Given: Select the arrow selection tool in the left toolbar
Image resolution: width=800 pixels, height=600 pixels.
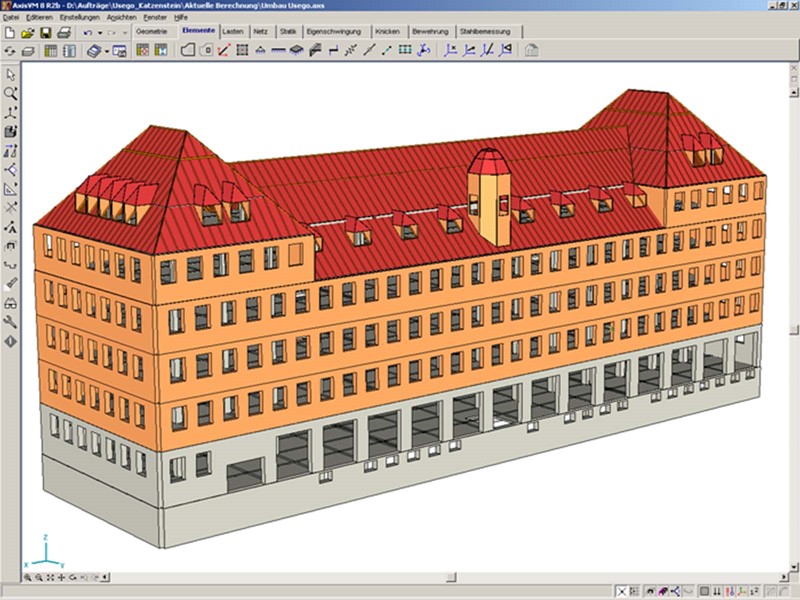Looking at the screenshot, I should point(11,75).
